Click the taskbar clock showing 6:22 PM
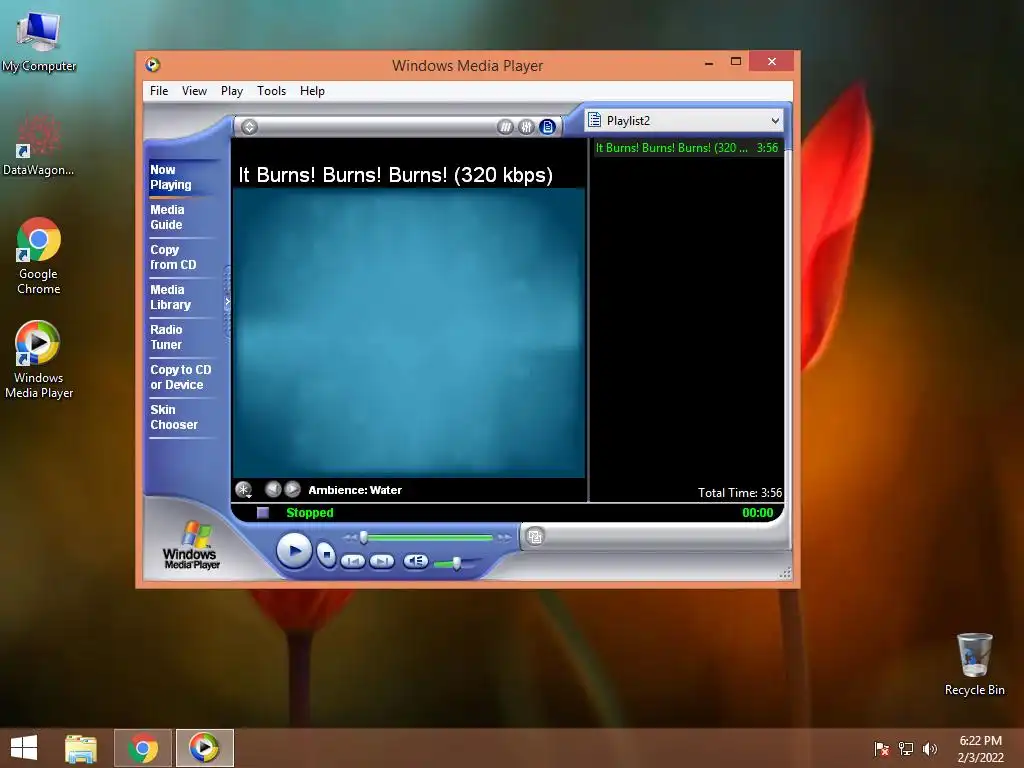The image size is (1024, 768). tap(980, 748)
